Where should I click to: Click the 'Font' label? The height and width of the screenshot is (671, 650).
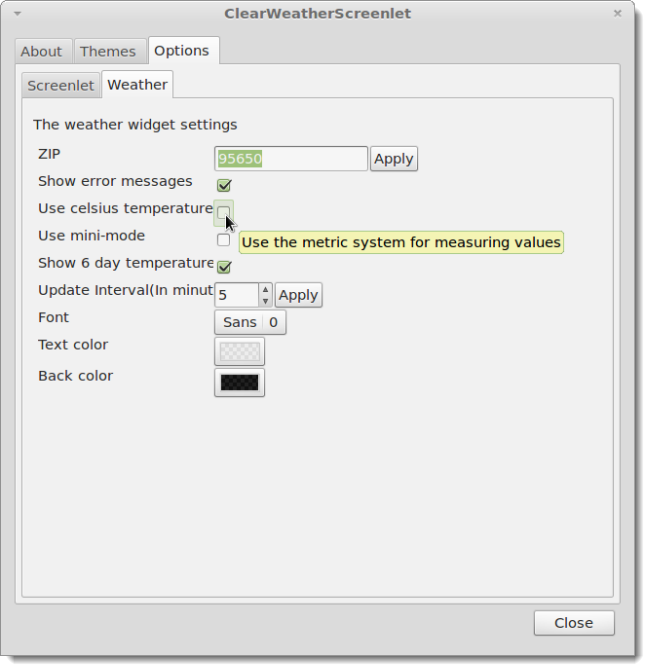pyautogui.click(x=53, y=318)
